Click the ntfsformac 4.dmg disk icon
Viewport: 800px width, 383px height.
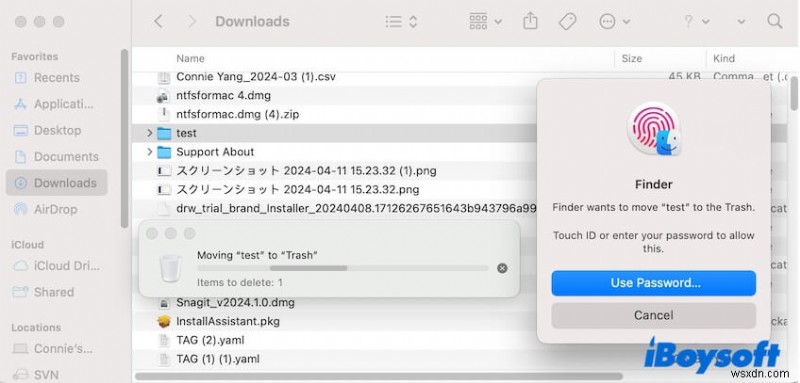(164, 95)
